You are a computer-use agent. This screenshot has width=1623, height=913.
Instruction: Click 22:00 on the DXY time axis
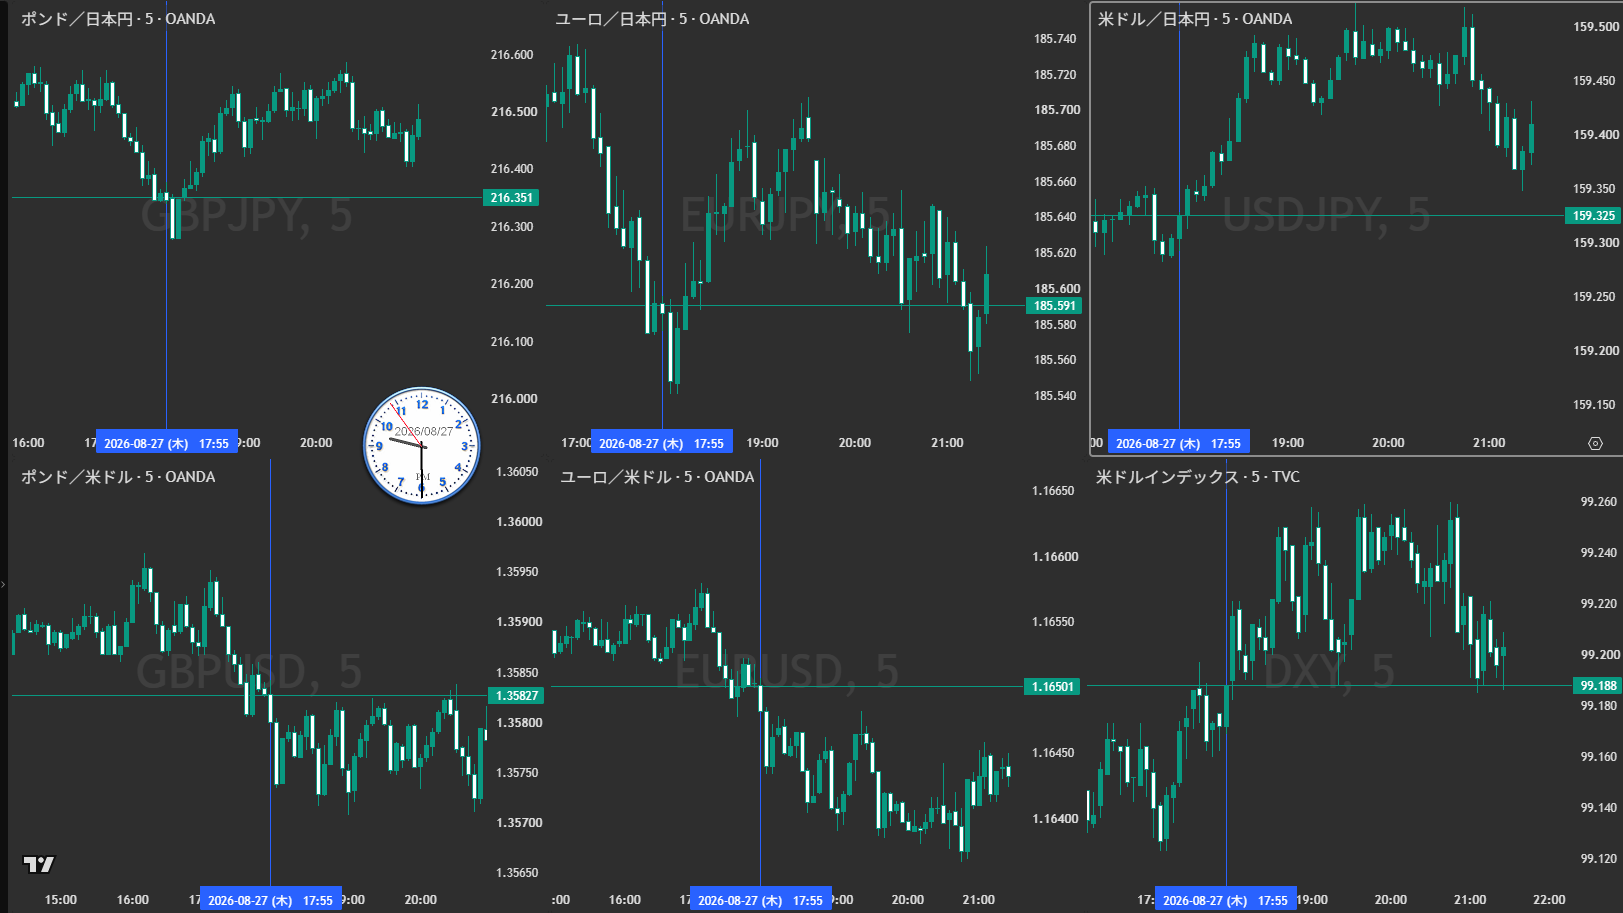(1549, 900)
